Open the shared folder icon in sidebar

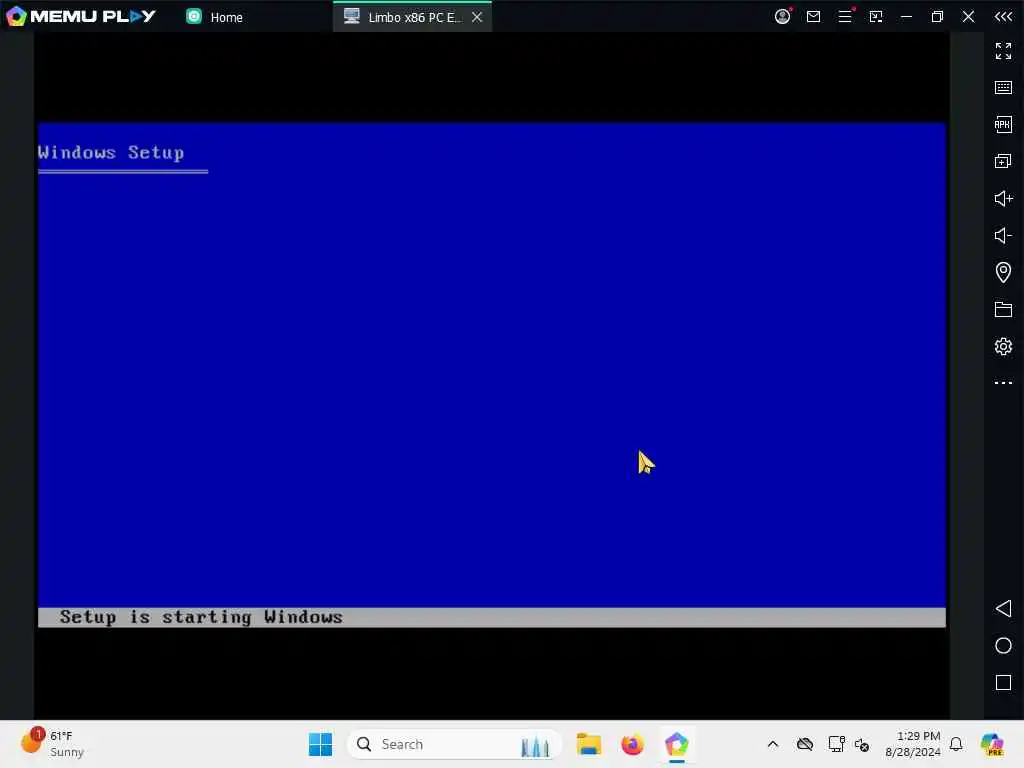(x=1003, y=309)
